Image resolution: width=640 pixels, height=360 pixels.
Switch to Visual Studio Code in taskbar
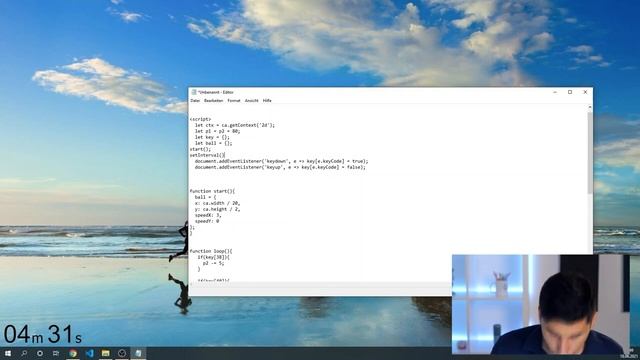89,353
